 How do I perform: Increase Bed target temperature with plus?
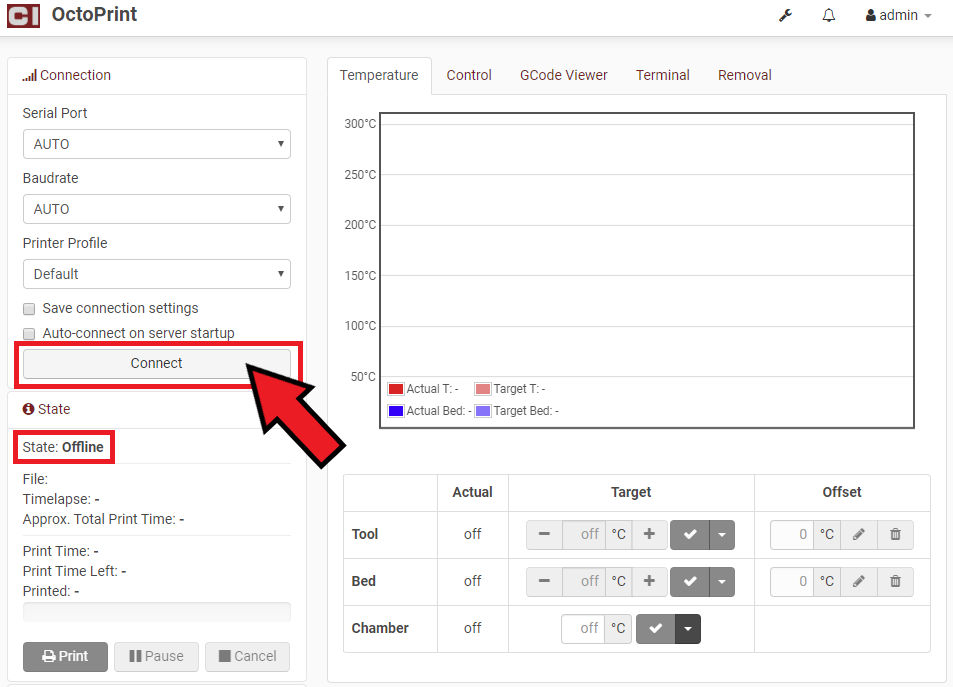click(x=649, y=581)
